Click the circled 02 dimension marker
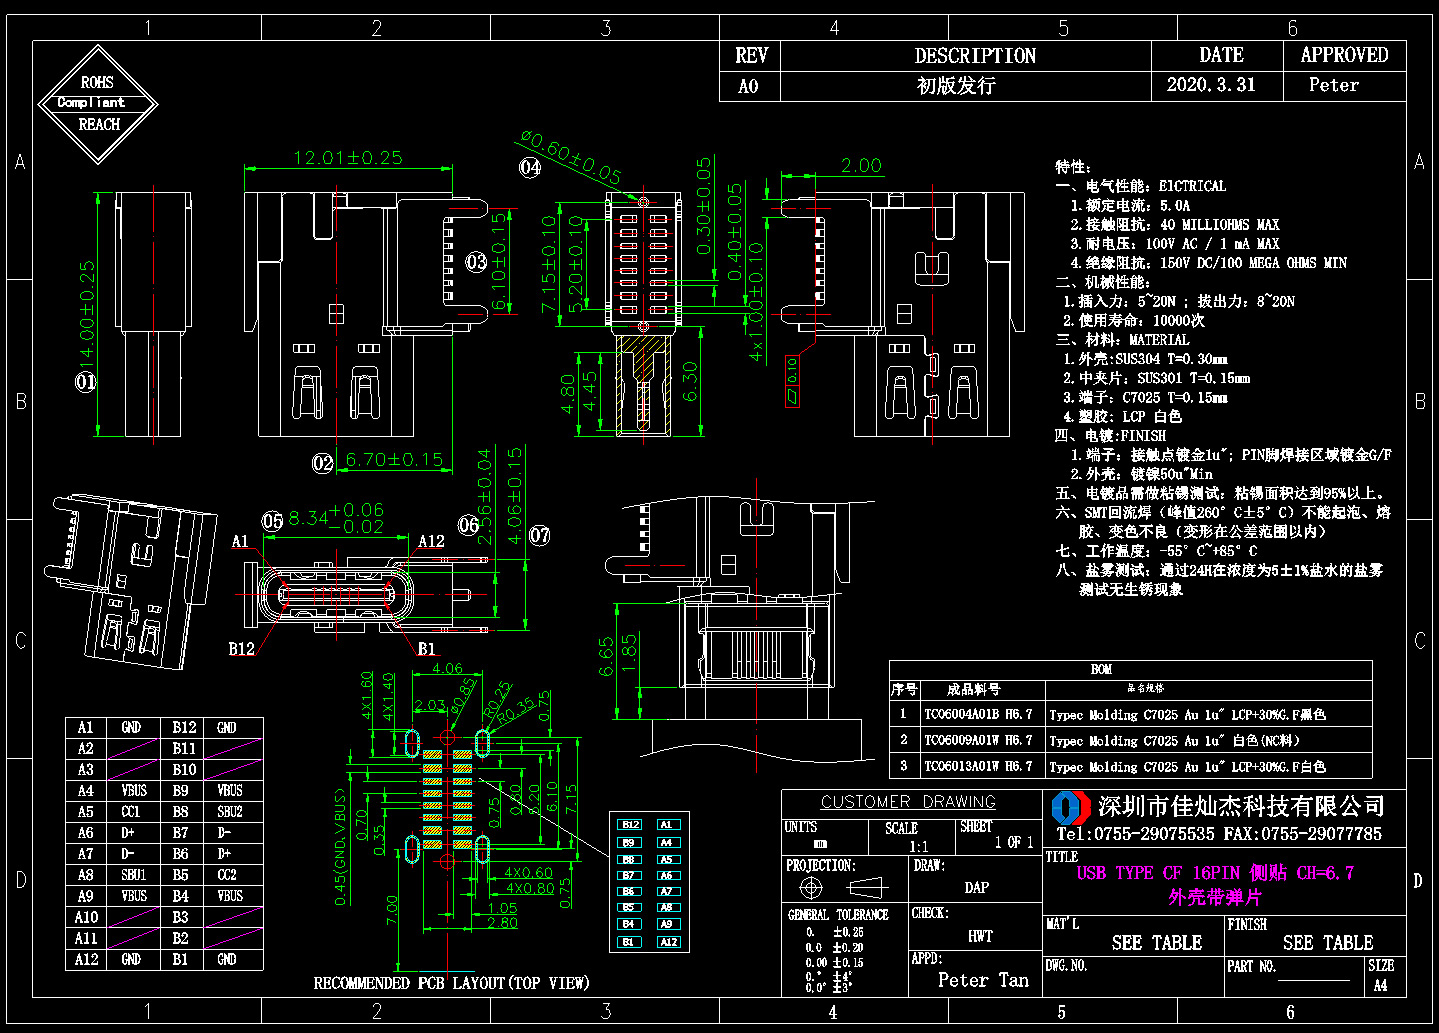Viewport: 1439px width, 1033px height. pyautogui.click(x=322, y=463)
